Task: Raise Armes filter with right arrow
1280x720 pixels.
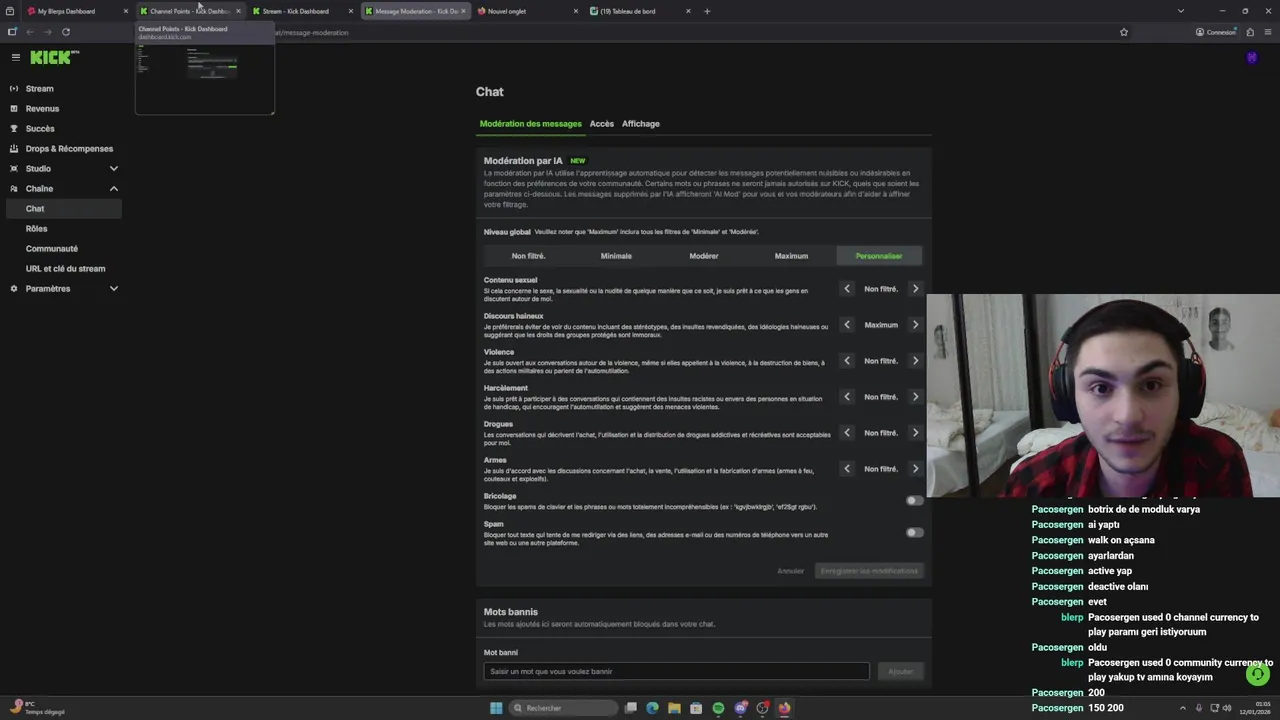Action: point(915,469)
